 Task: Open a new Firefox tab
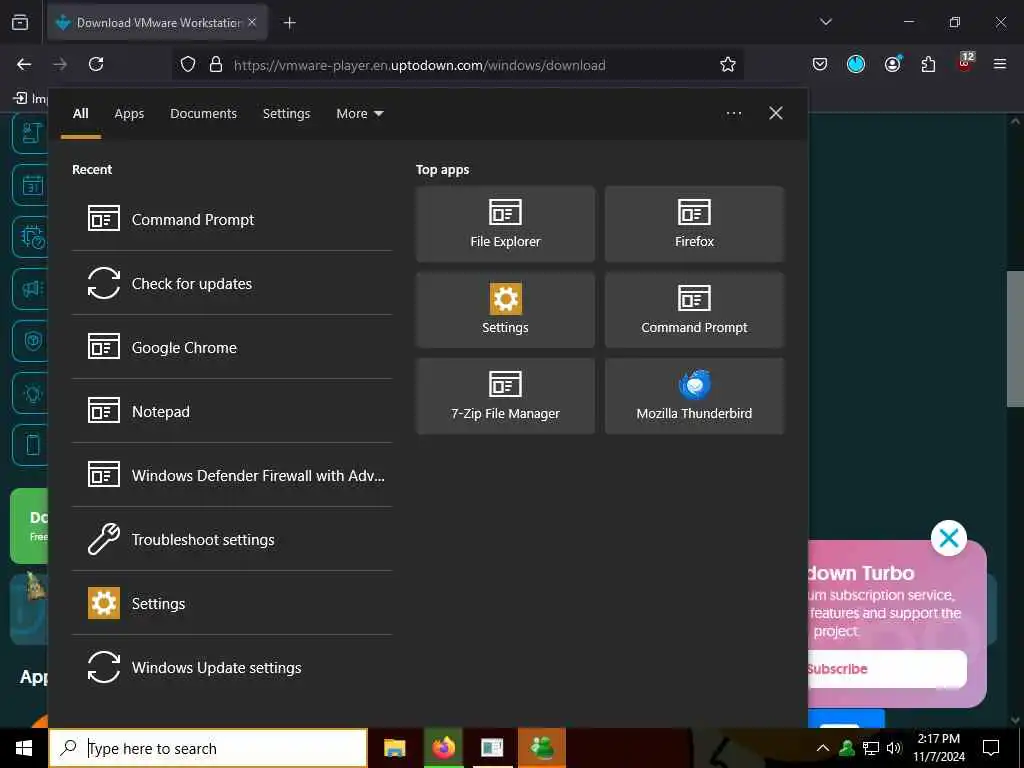coord(289,23)
